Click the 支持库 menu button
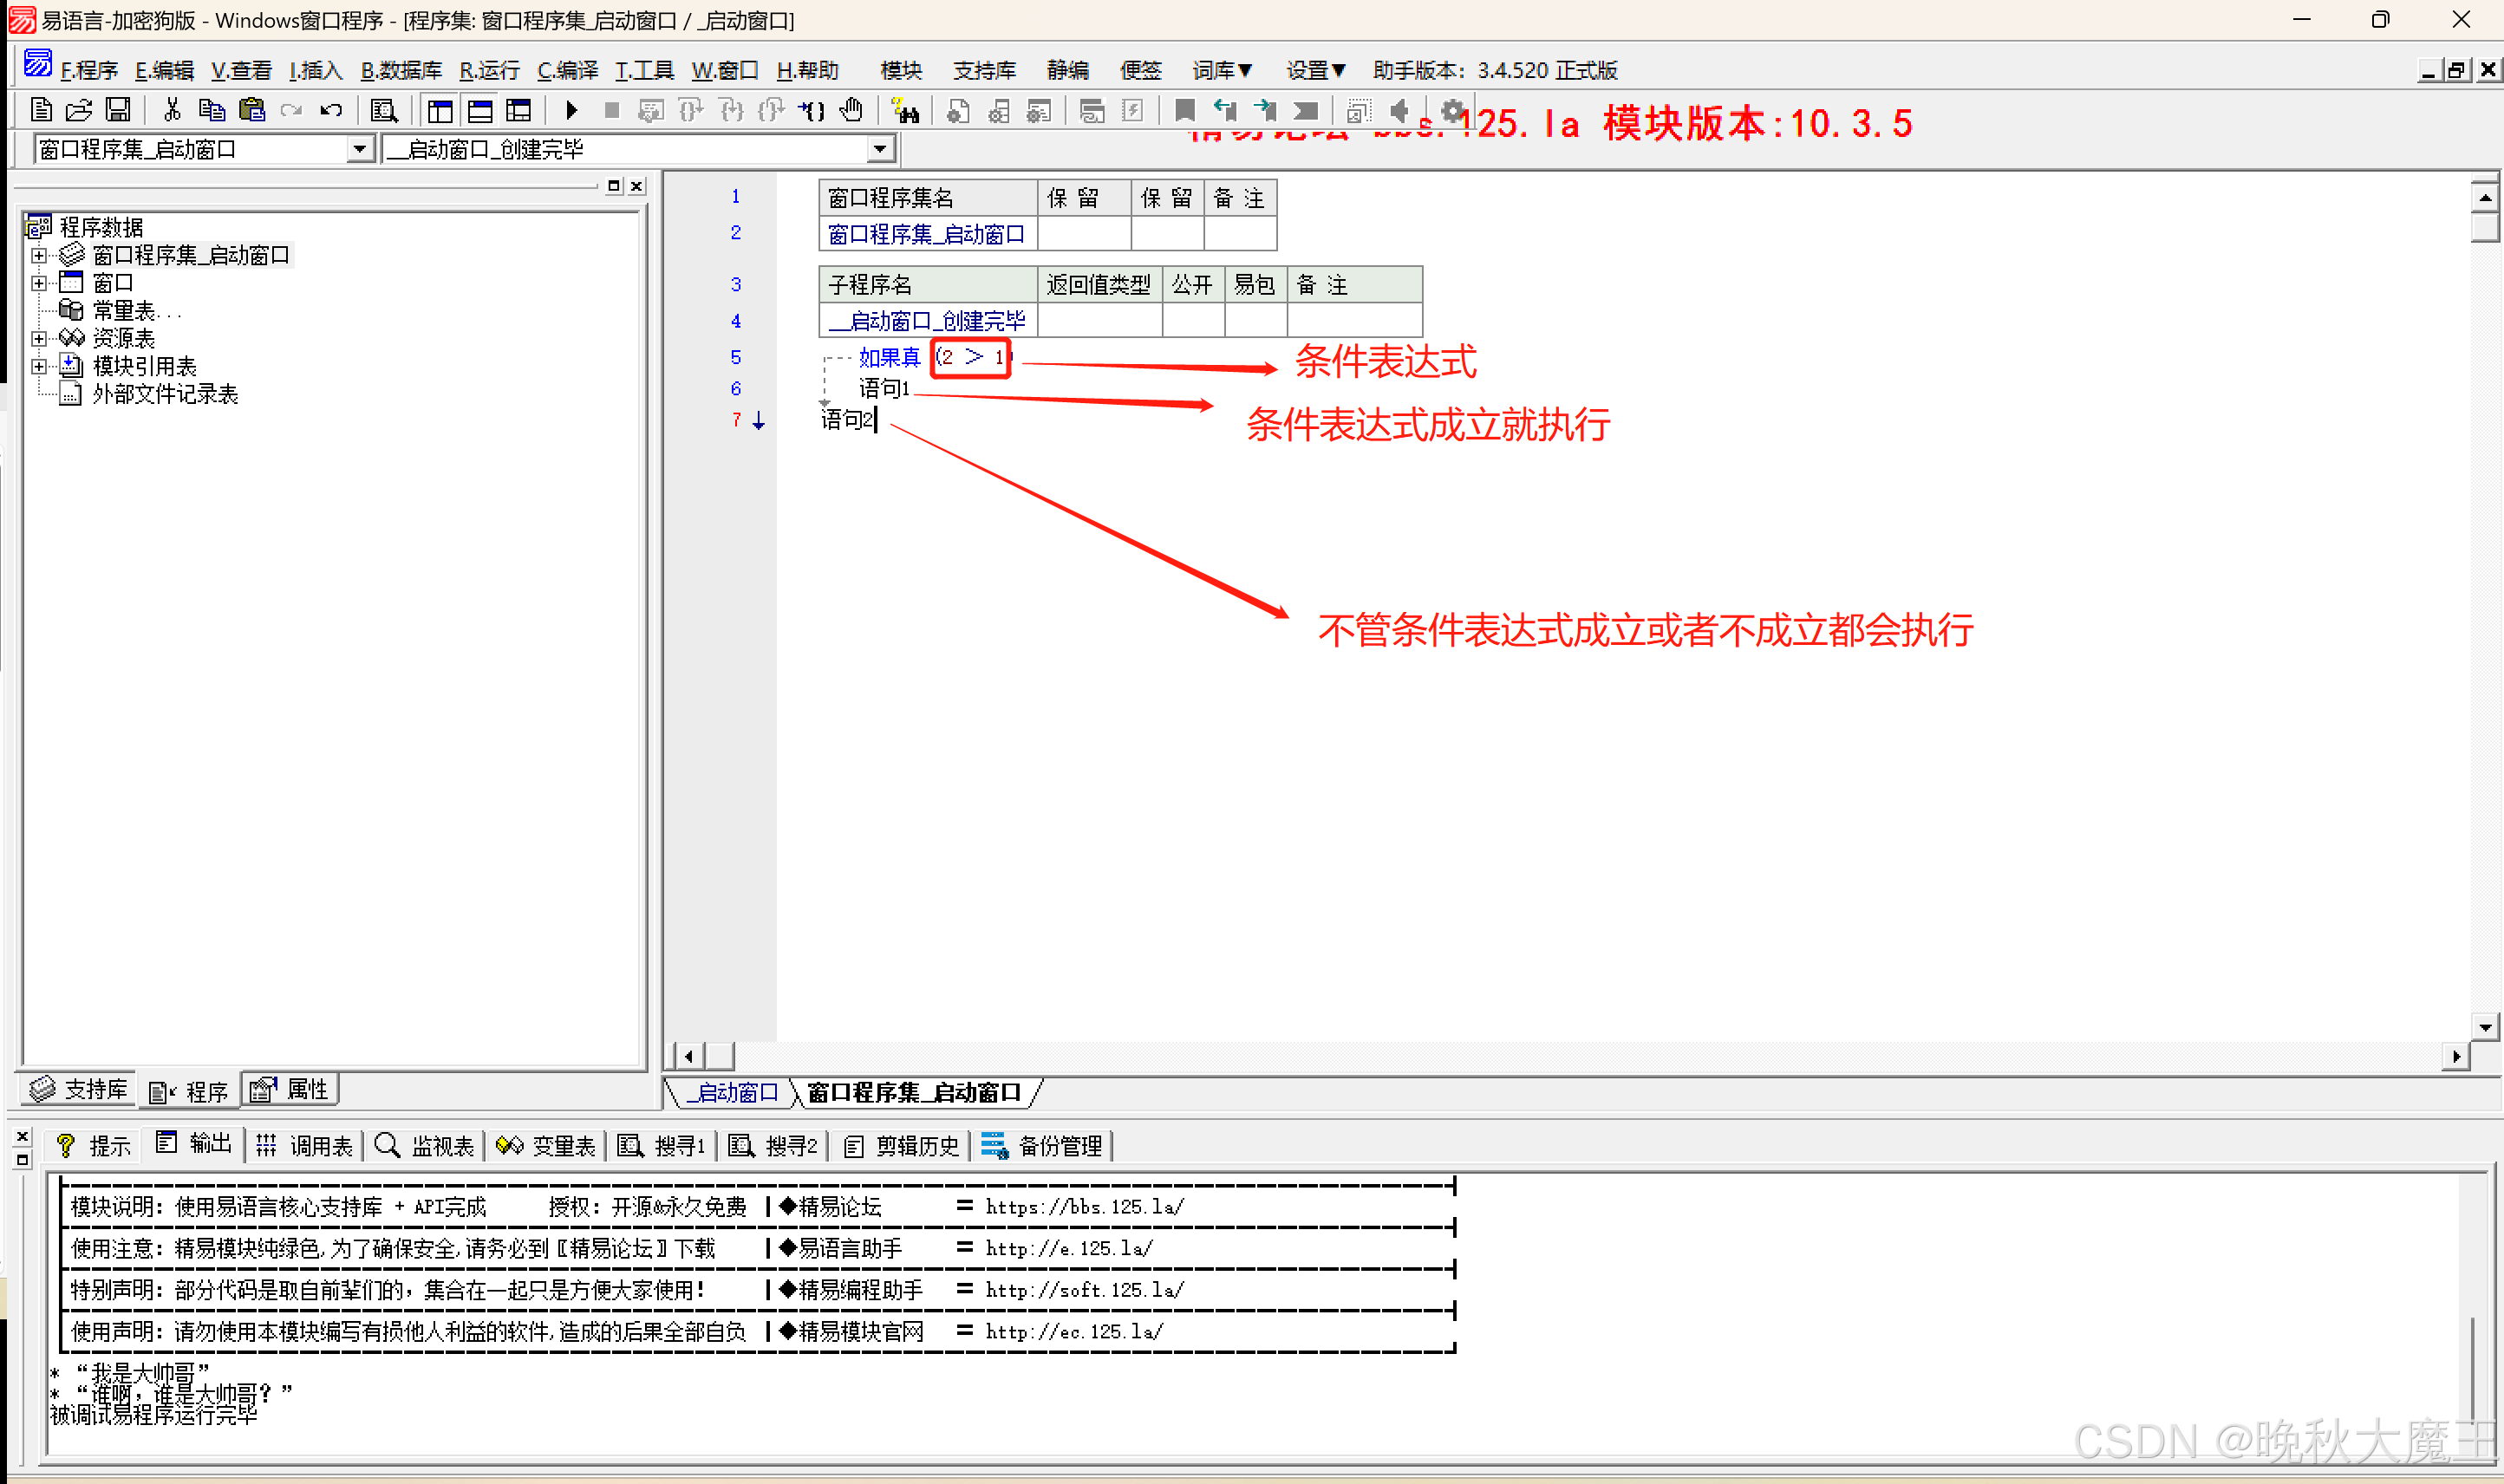This screenshot has width=2504, height=1484. pyautogui.click(x=984, y=70)
